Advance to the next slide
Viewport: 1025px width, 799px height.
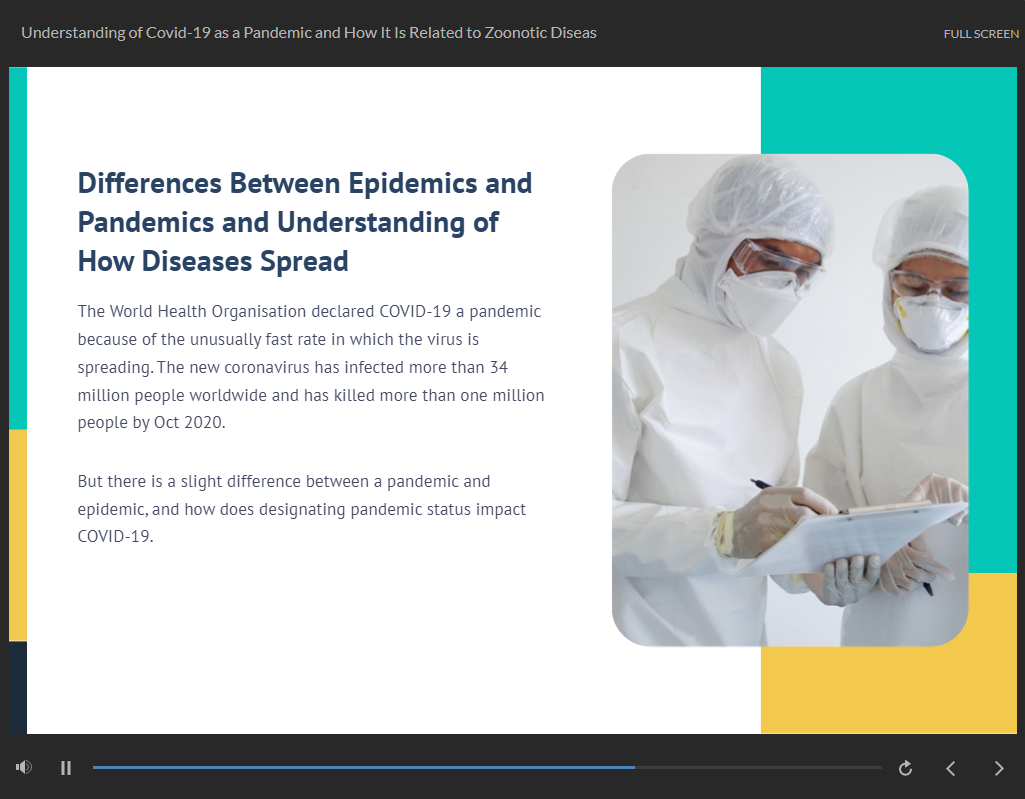998,768
